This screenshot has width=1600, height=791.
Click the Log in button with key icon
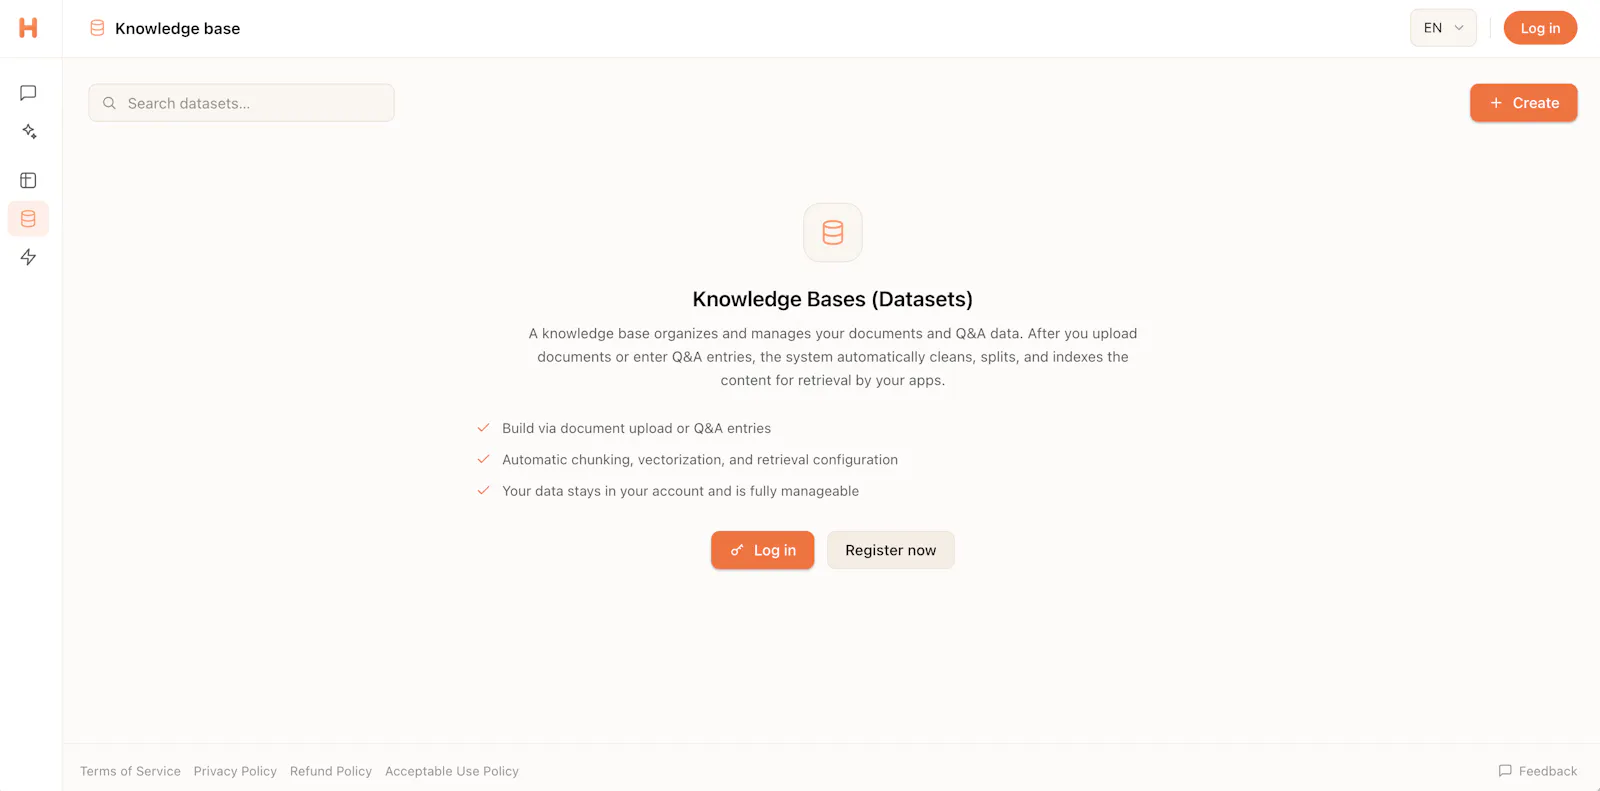pyautogui.click(x=762, y=550)
